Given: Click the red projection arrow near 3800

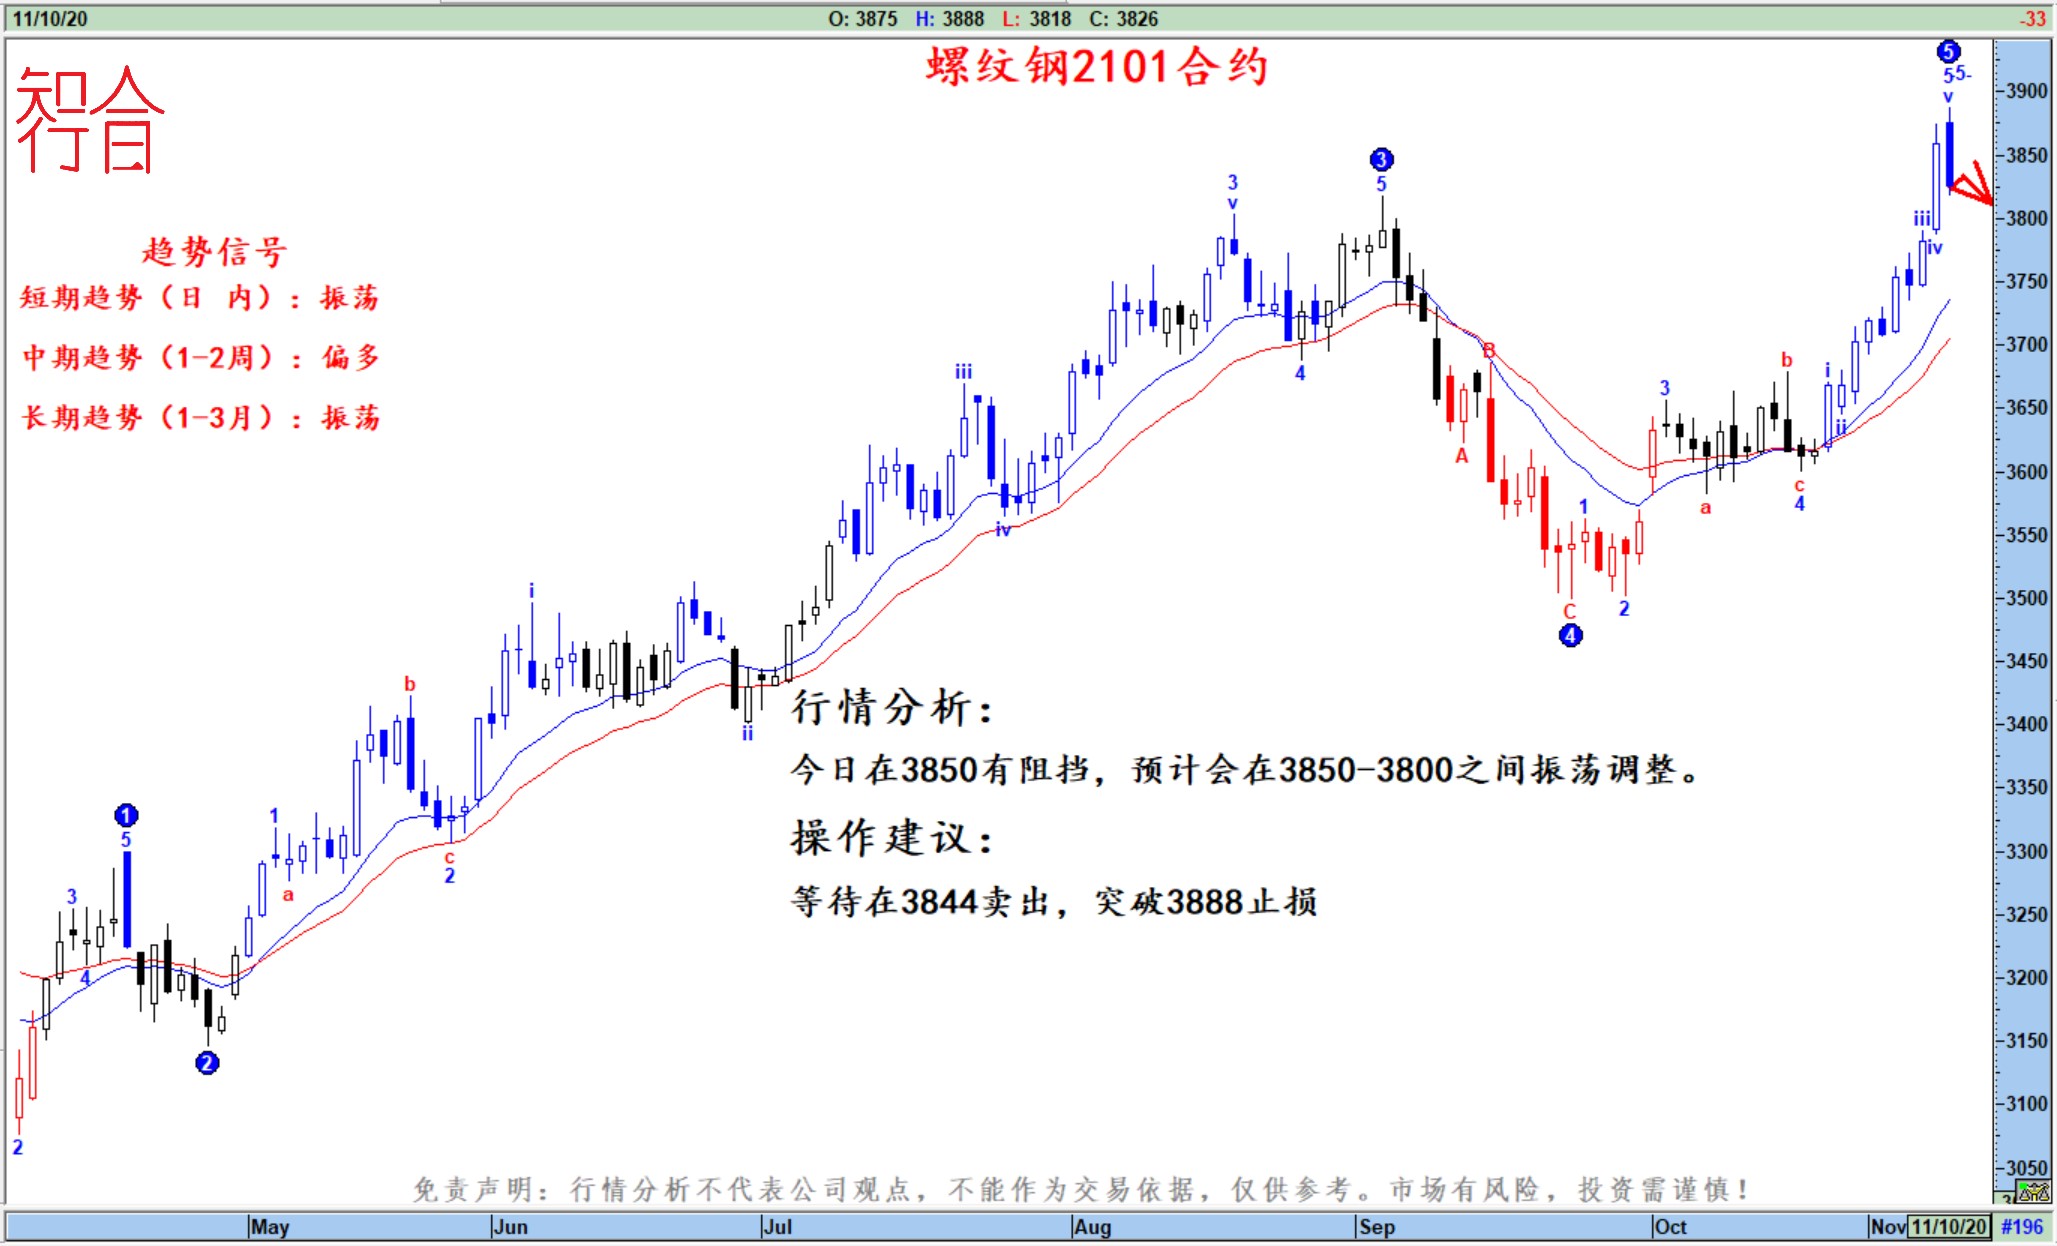Looking at the screenshot, I should [1972, 187].
